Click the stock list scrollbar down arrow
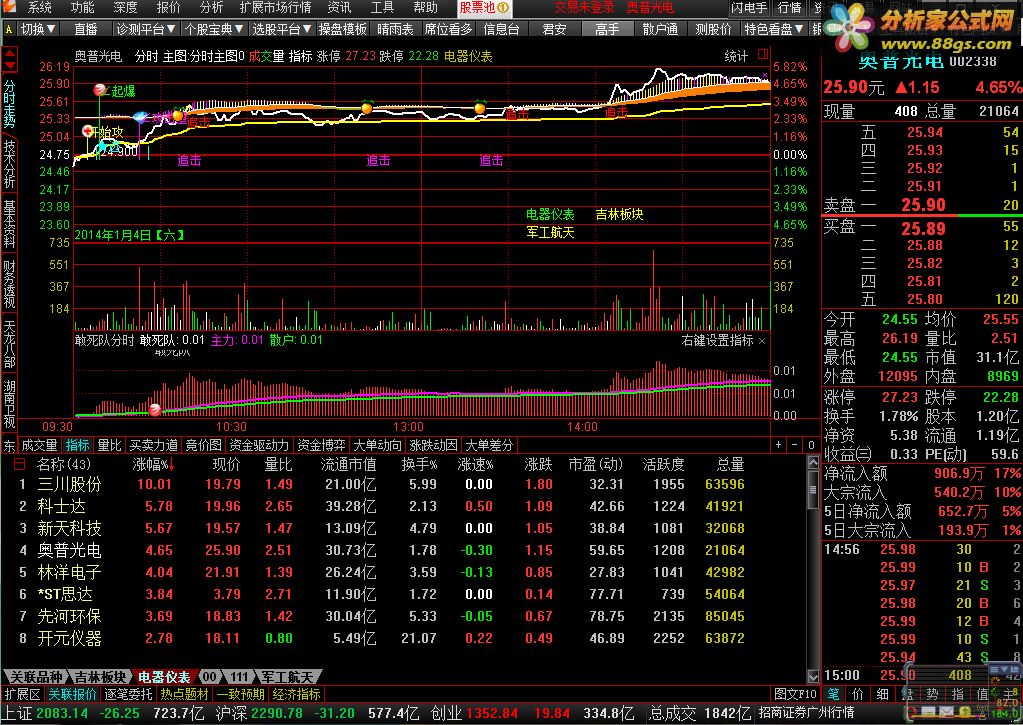This screenshot has width=1023, height=725. click(x=813, y=676)
